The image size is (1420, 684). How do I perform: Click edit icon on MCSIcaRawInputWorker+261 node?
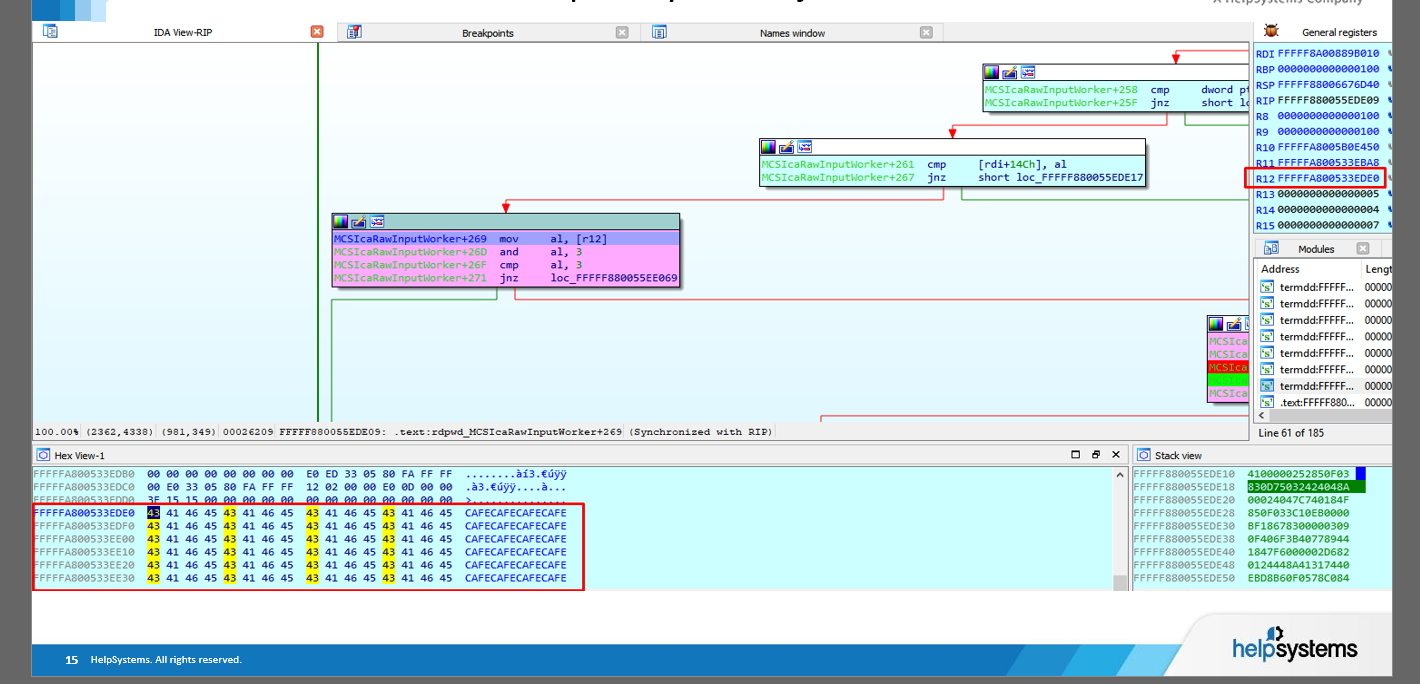(x=786, y=146)
